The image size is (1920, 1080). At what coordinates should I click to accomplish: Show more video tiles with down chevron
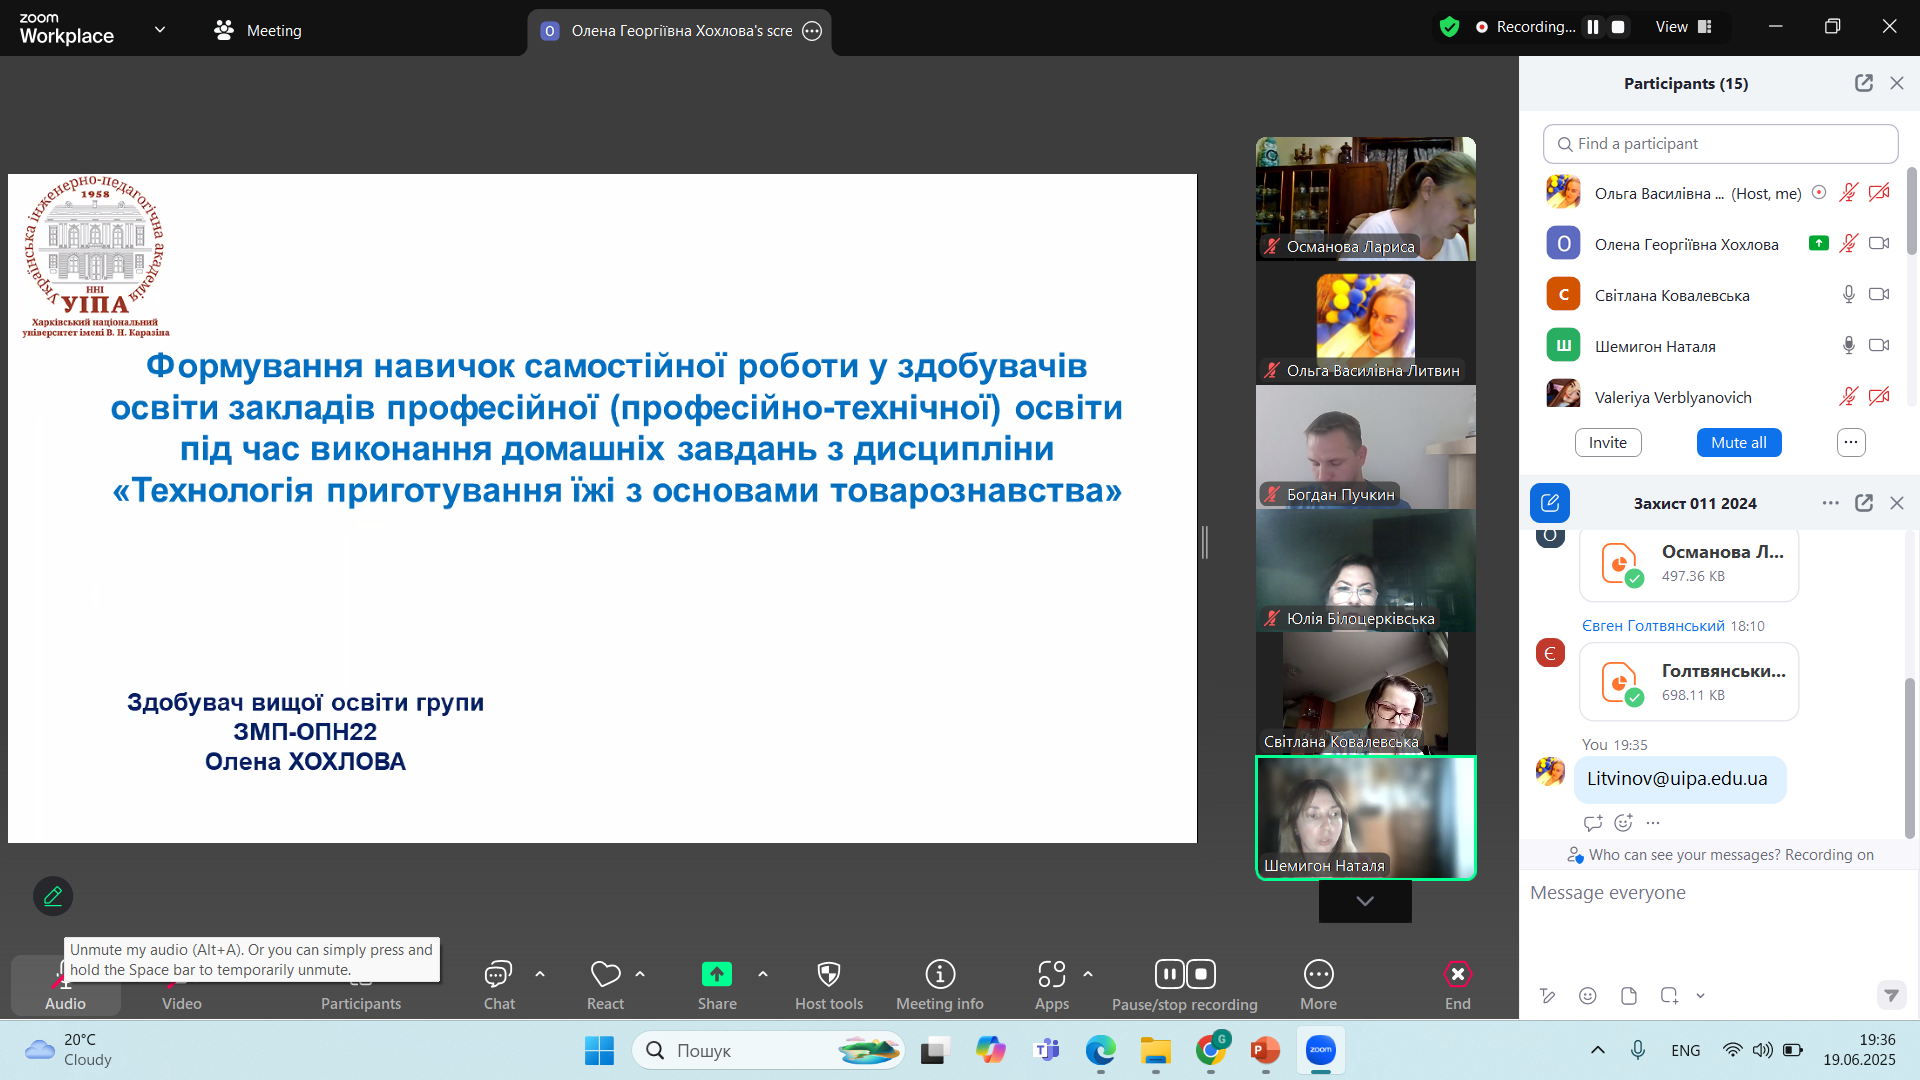click(x=1365, y=901)
